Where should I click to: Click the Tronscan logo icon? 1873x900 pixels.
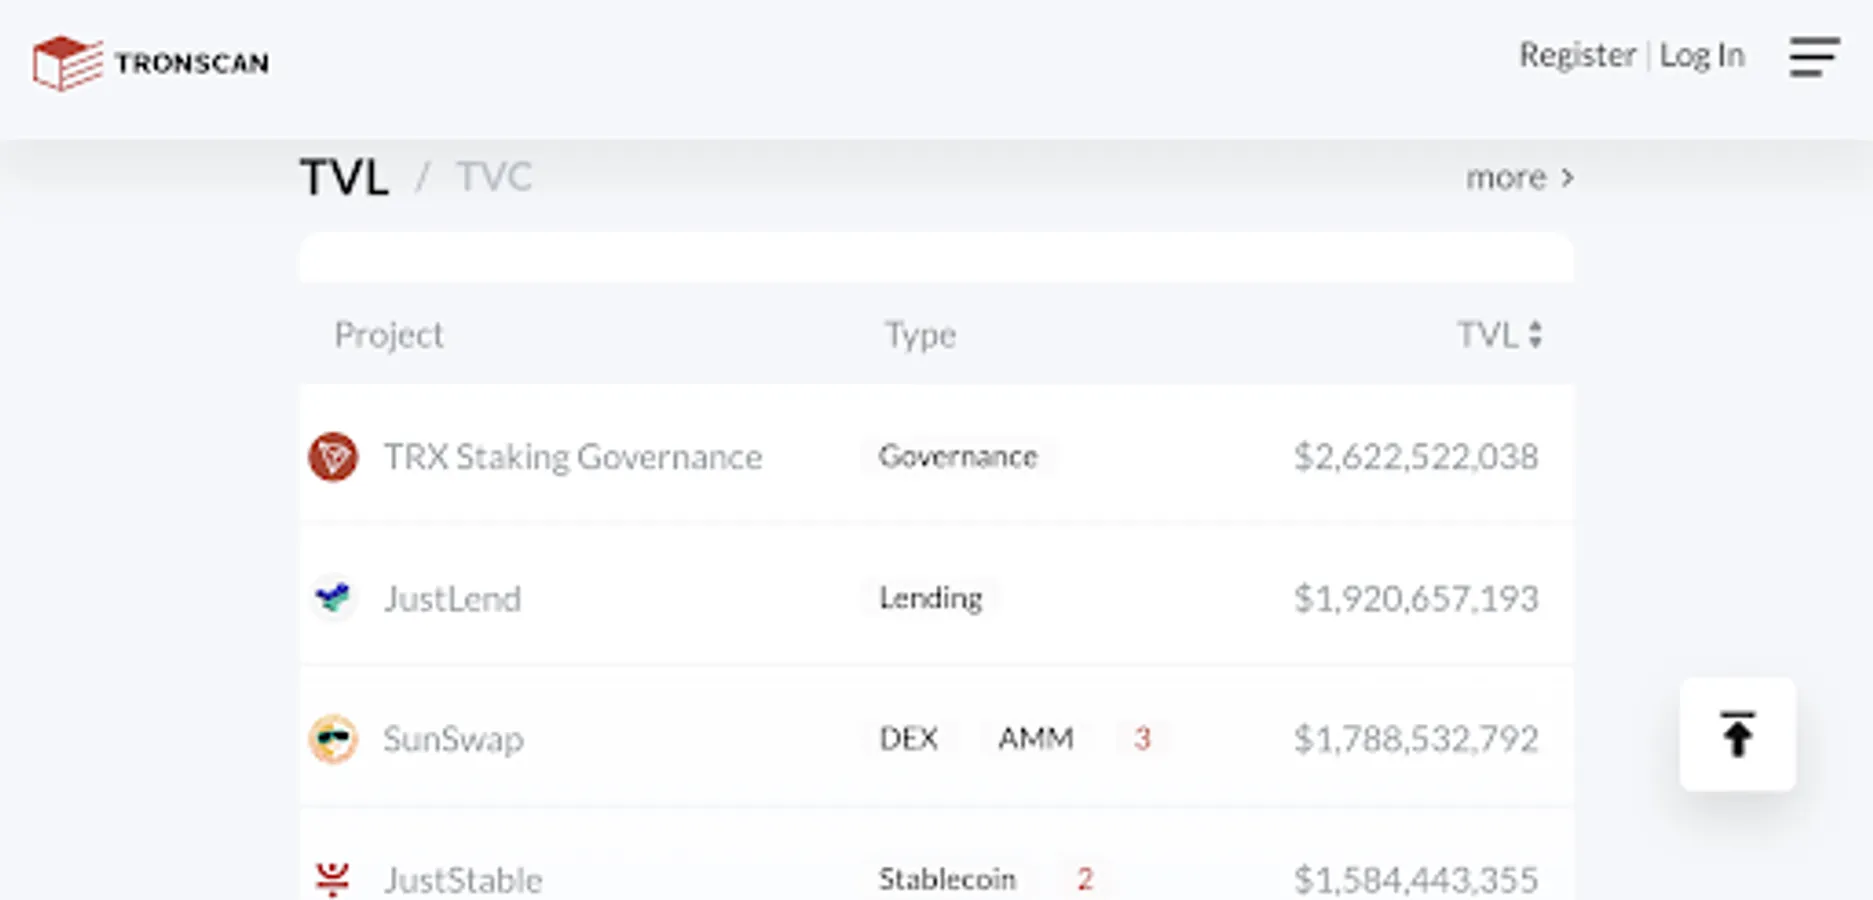(x=67, y=63)
